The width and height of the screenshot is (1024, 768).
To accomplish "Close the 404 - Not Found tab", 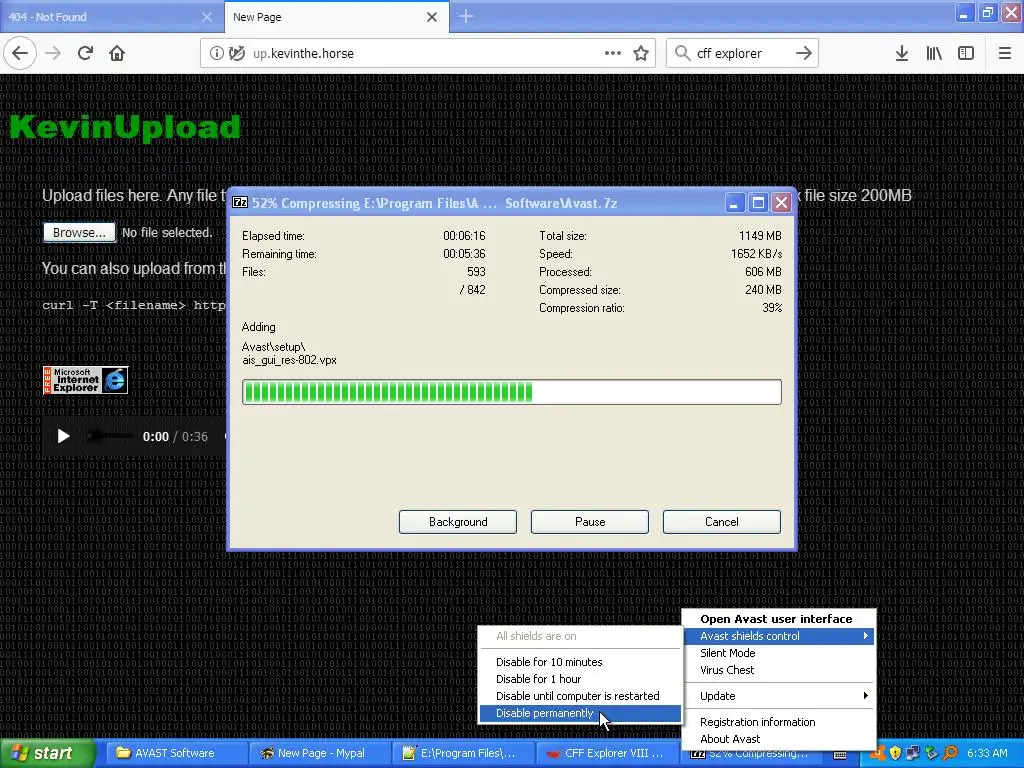I will (x=206, y=17).
